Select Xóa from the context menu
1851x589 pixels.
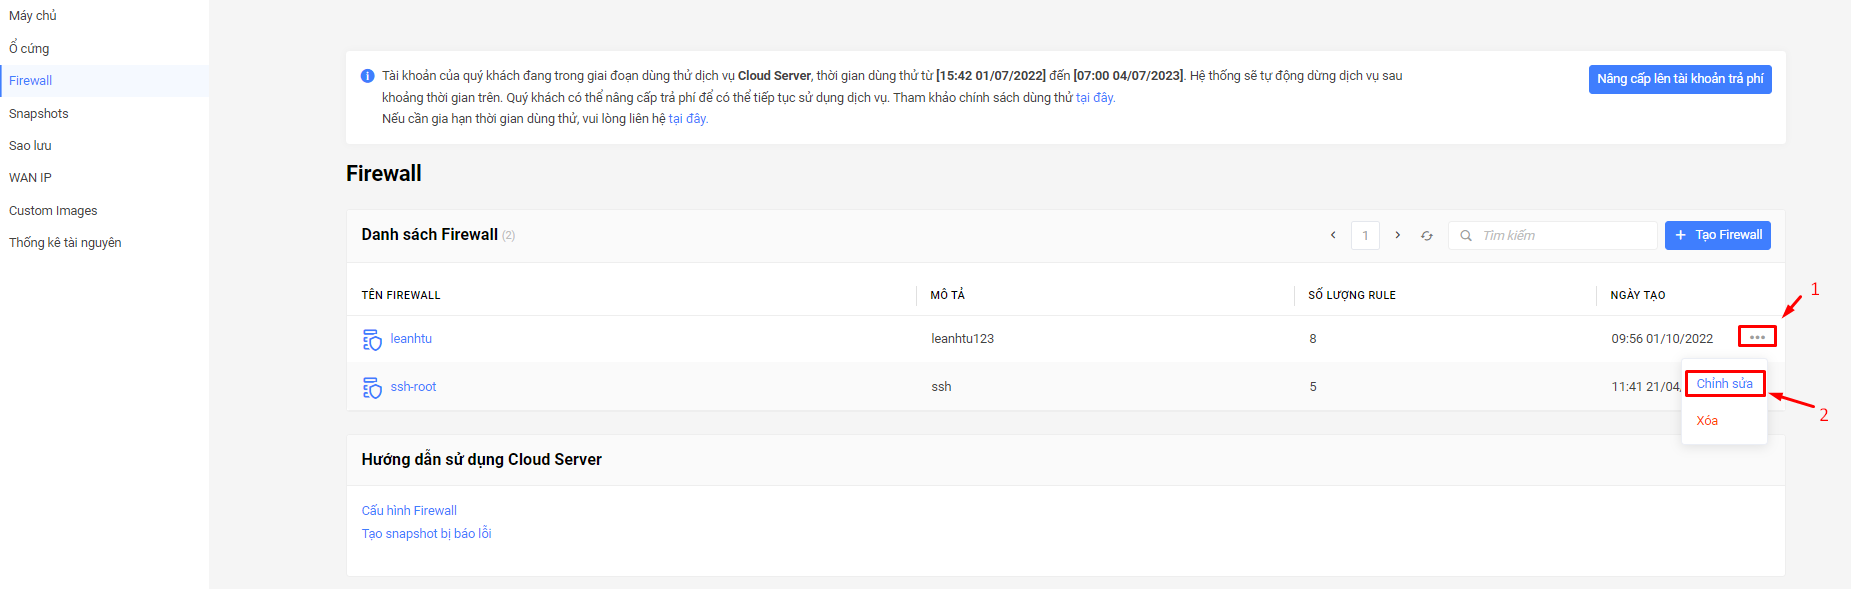click(1707, 421)
